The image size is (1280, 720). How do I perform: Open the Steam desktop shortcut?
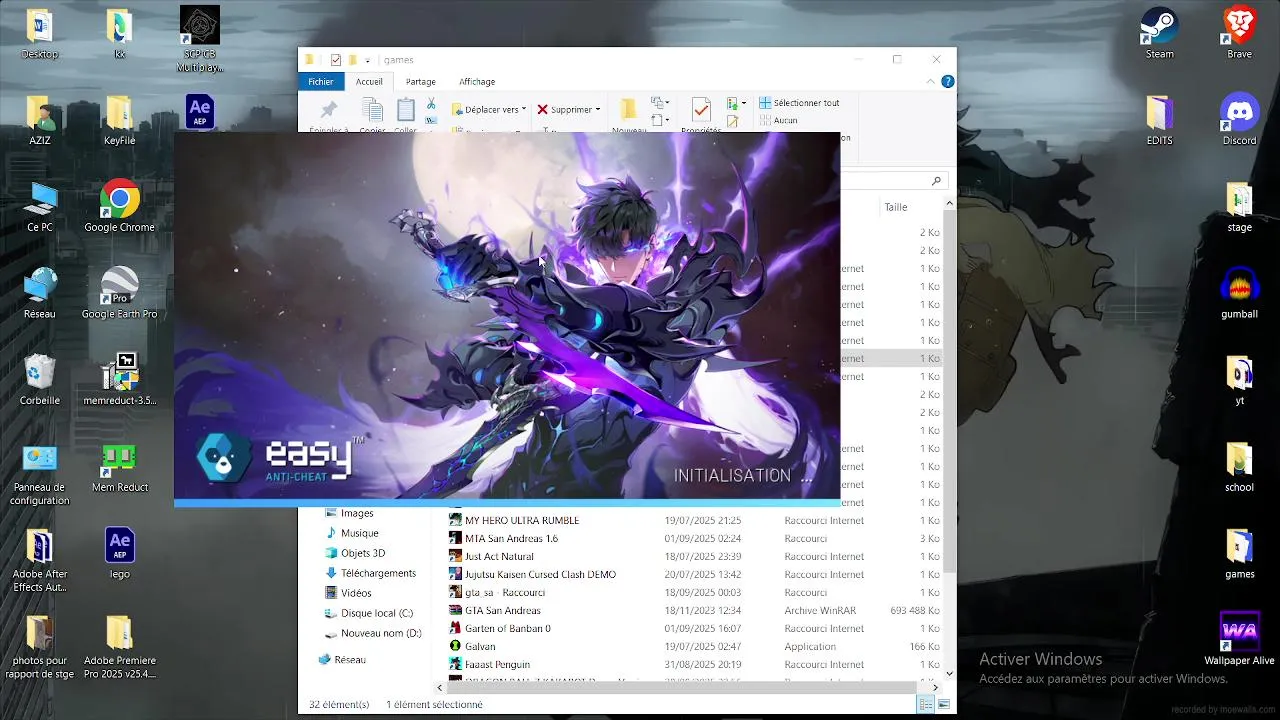(x=1160, y=33)
